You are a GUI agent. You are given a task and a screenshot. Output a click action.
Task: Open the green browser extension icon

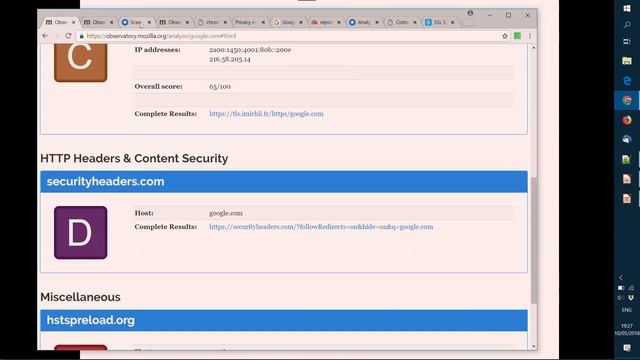click(x=517, y=36)
